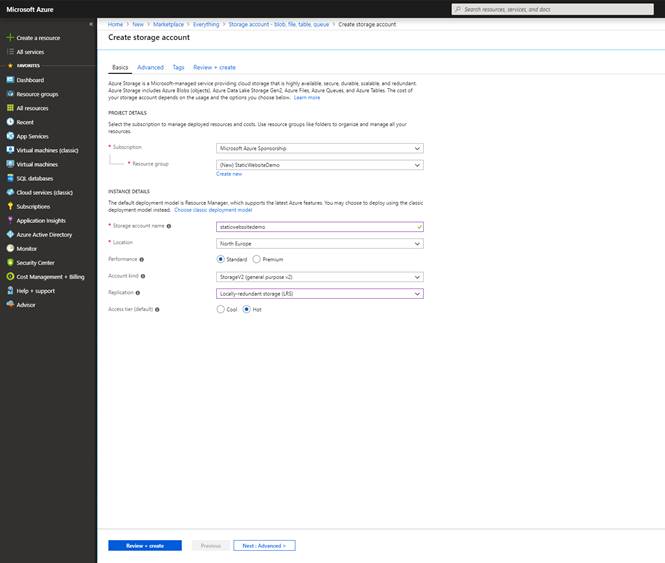Open the App Services icon
This screenshot has width=665, height=563.
click(x=10, y=136)
